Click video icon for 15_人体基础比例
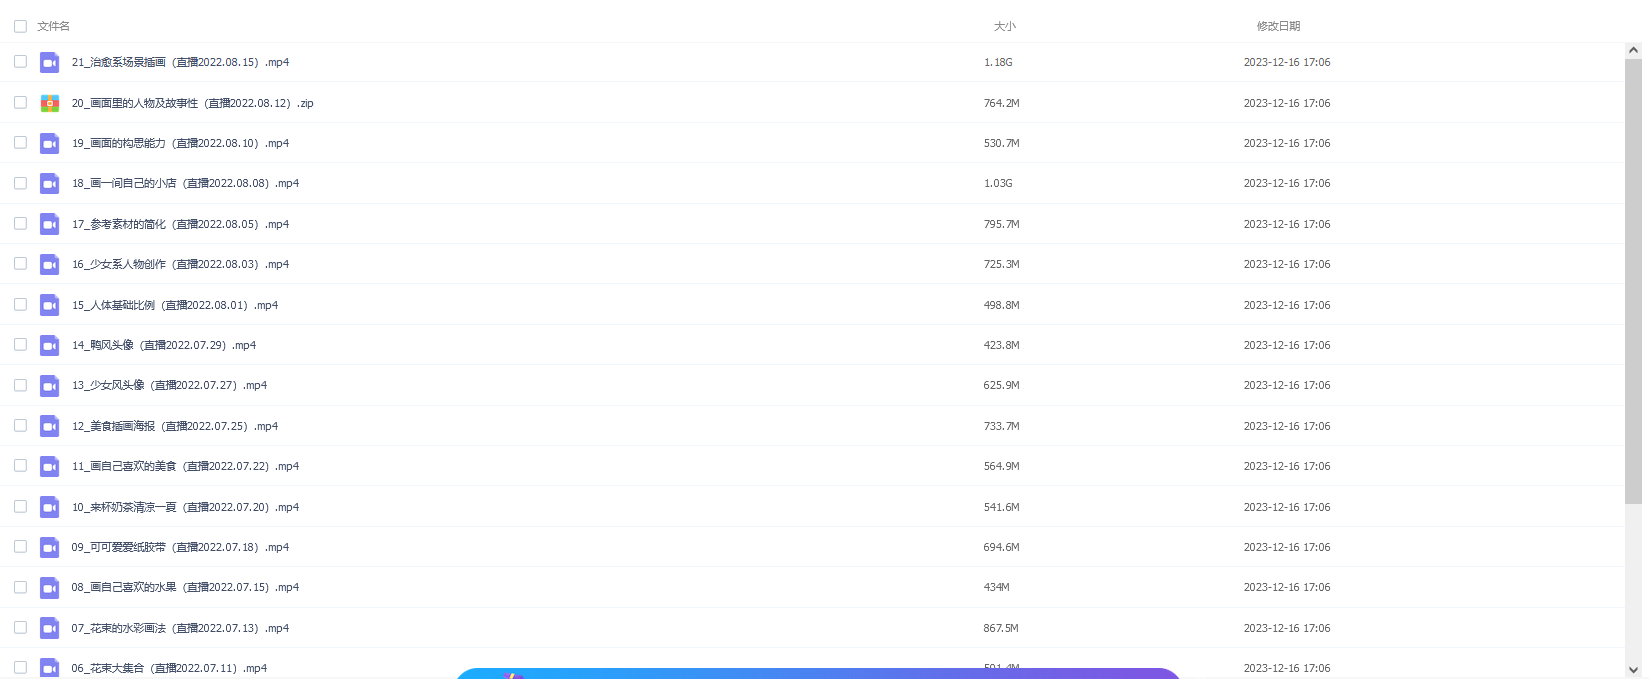The image size is (1649, 679). [49, 305]
